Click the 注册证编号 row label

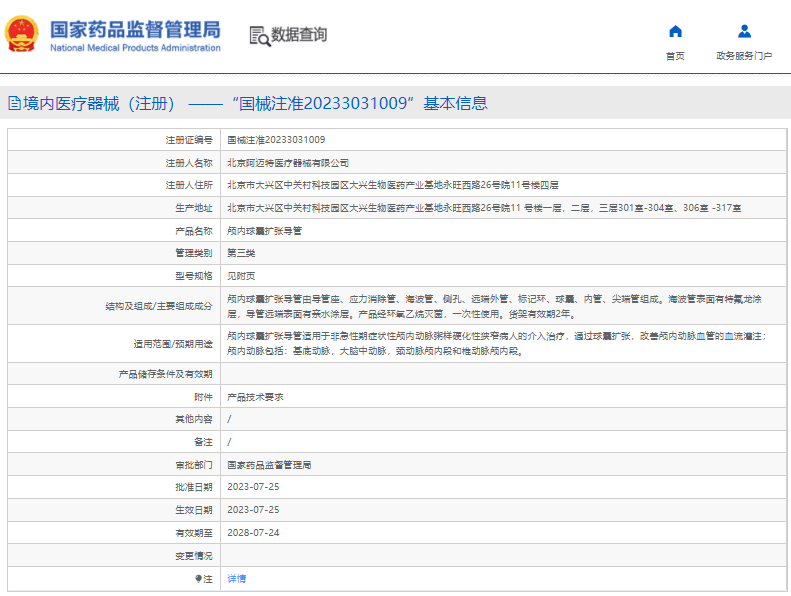(x=189, y=140)
